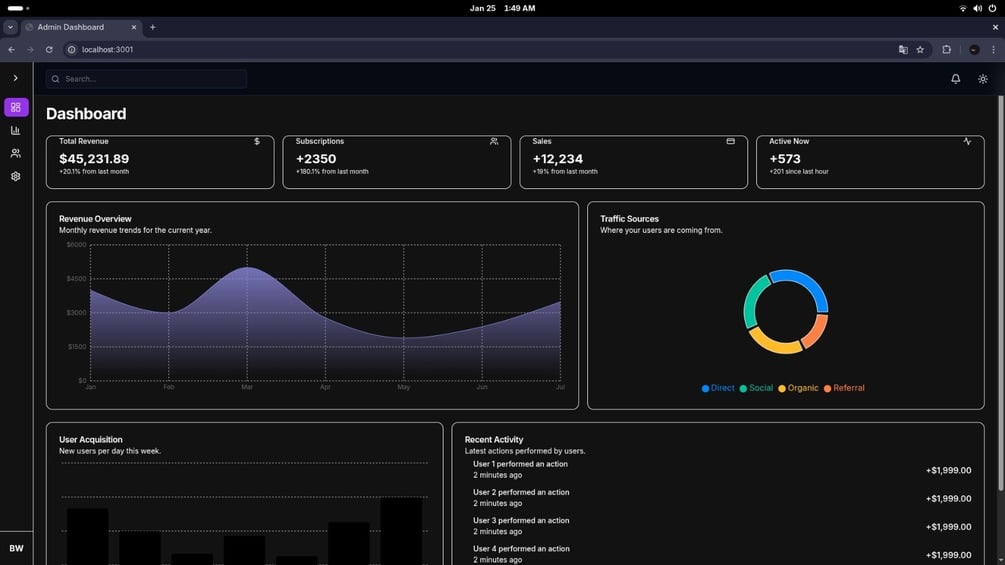This screenshot has height=565, width=1005.
Task: Expand the sidebar with chevron arrow
Action: pyautogui.click(x=15, y=78)
